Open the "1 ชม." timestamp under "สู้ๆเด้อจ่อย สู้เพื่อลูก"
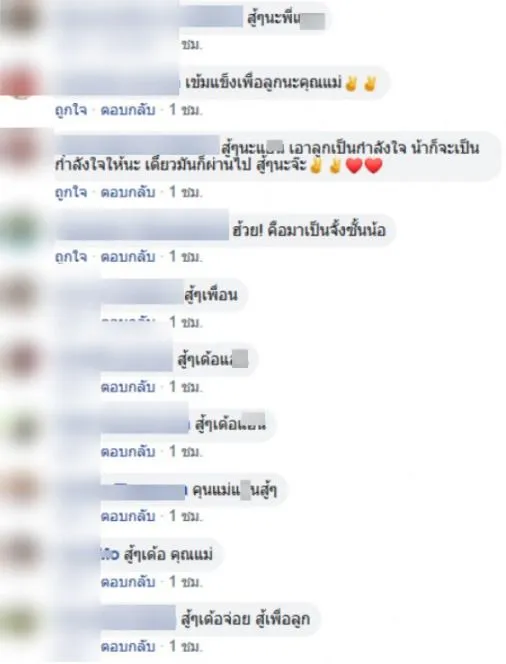This screenshot has width=506, height=664. [x=185, y=647]
